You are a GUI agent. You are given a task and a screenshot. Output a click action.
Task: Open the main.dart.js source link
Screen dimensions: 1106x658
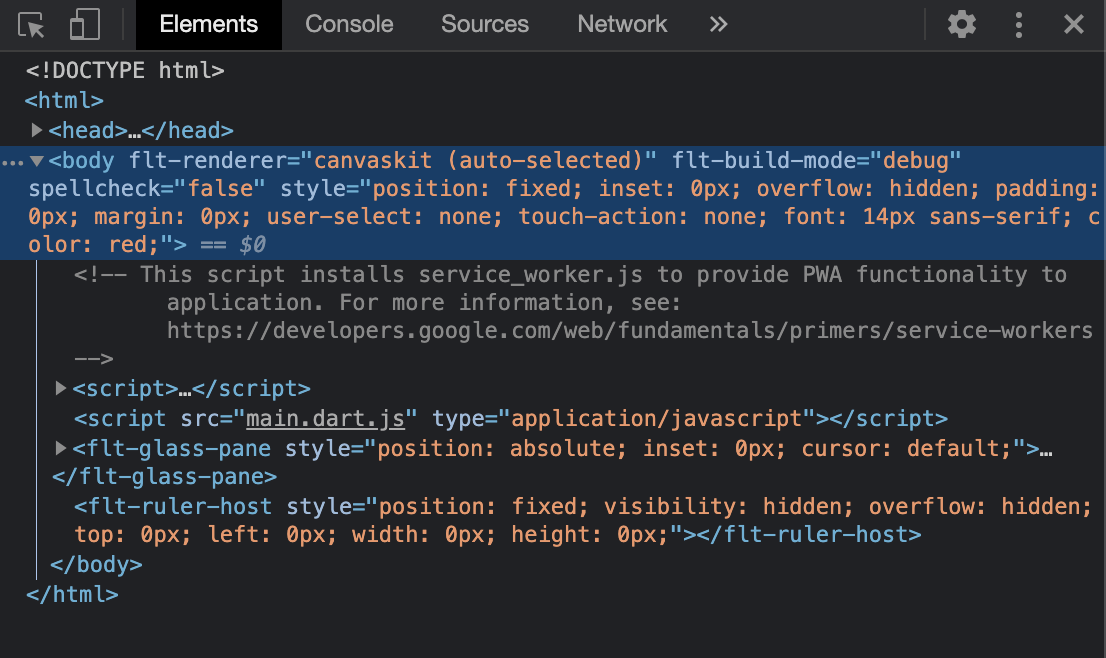(x=325, y=419)
